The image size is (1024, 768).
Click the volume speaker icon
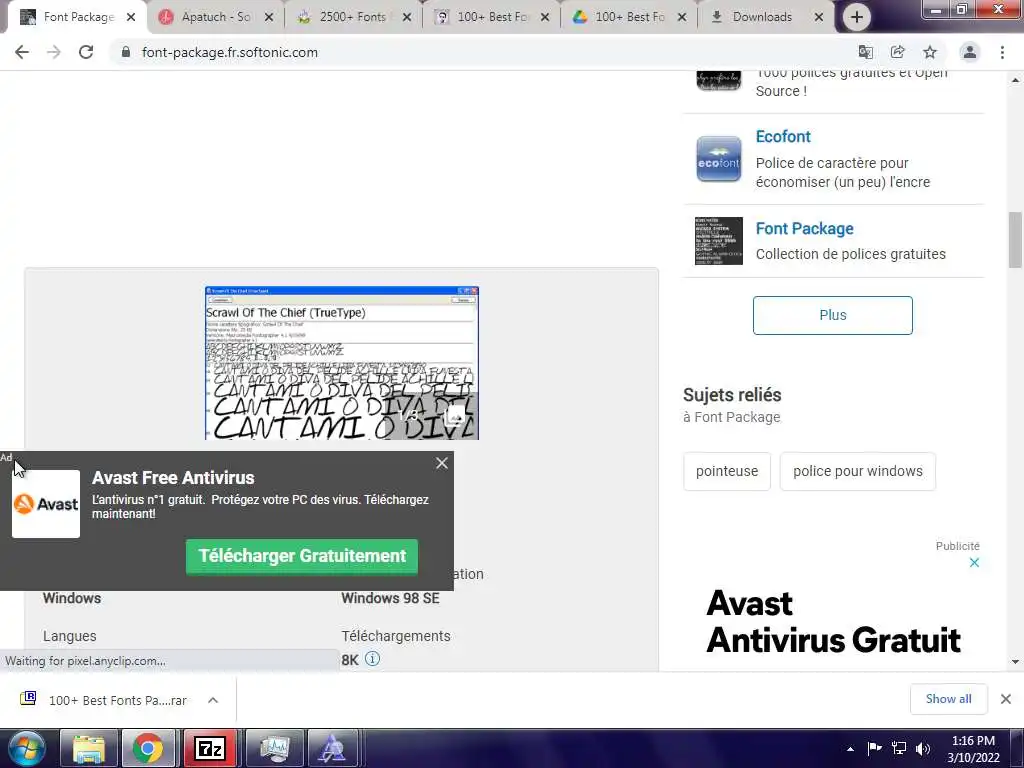[x=923, y=748]
